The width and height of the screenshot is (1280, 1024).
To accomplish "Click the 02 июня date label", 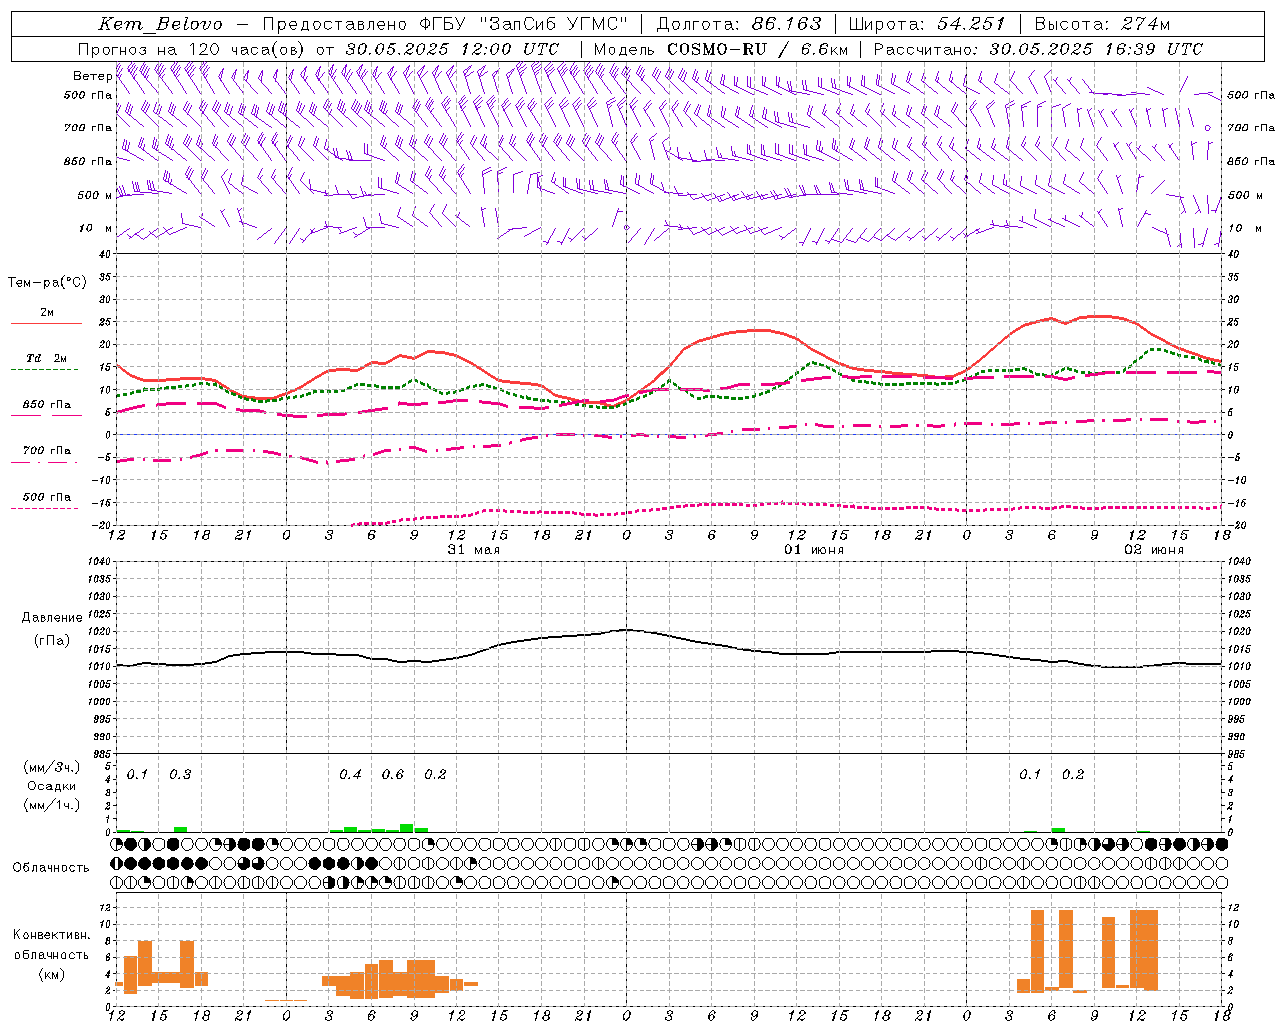I will point(1154,550).
